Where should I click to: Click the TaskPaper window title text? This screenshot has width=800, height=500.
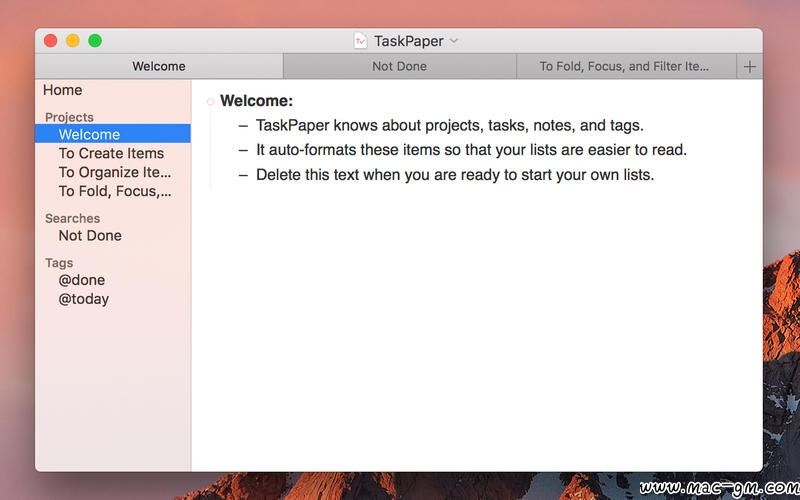[408, 41]
